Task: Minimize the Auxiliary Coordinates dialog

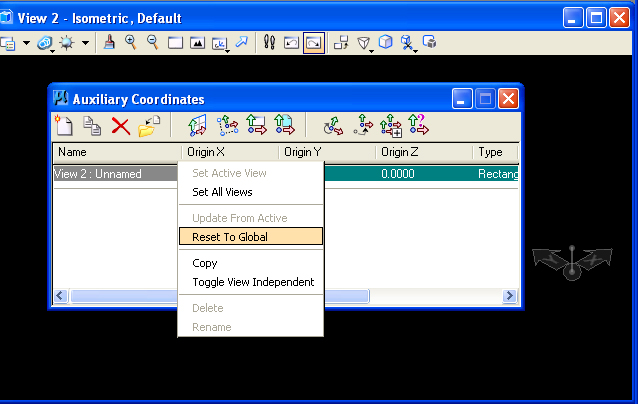Action: 462,99
